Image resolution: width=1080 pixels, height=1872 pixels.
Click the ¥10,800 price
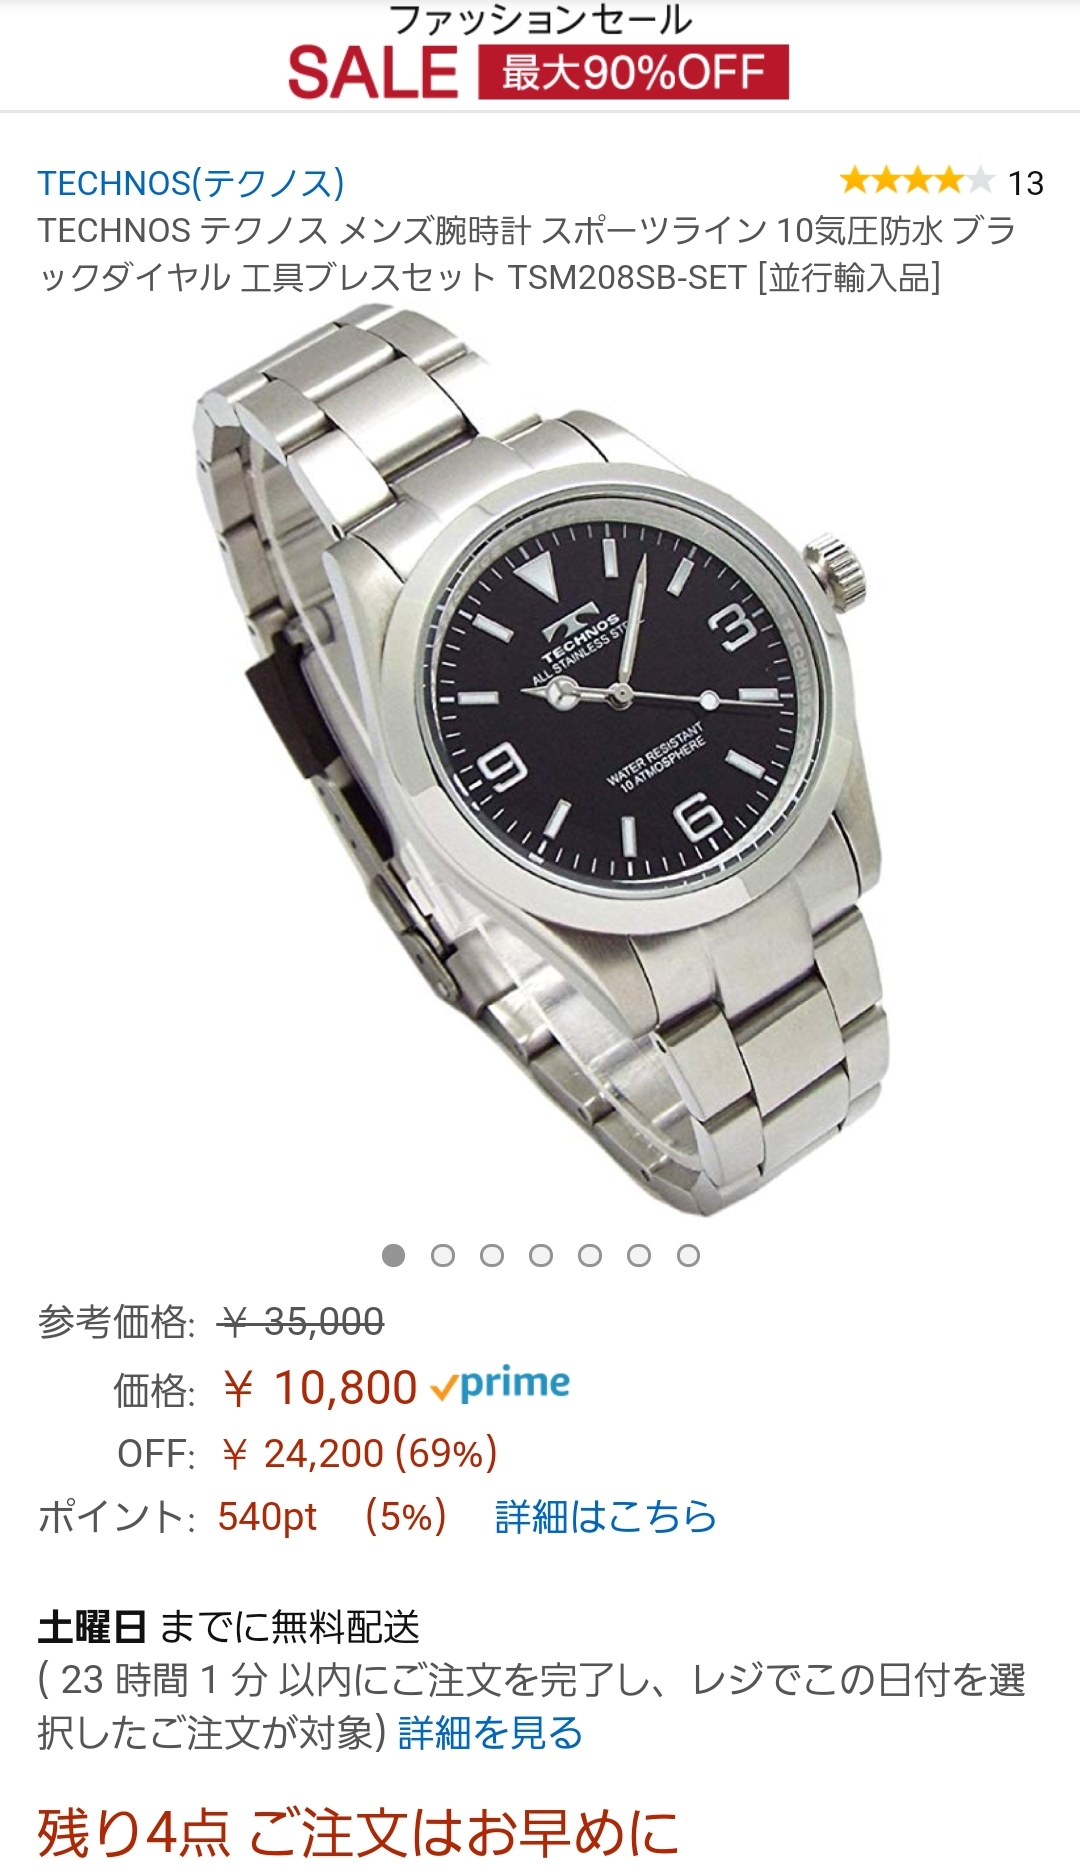tap(319, 1388)
